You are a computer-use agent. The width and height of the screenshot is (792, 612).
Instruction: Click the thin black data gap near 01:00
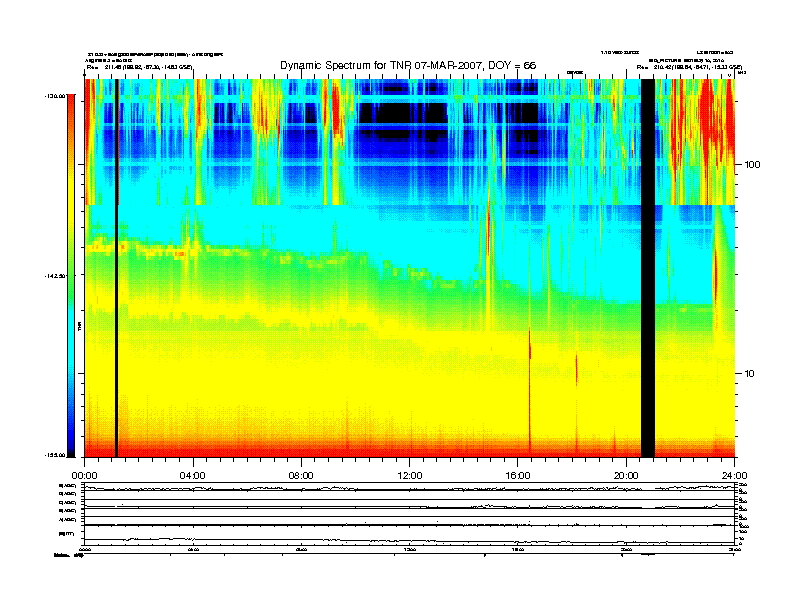coord(116,268)
